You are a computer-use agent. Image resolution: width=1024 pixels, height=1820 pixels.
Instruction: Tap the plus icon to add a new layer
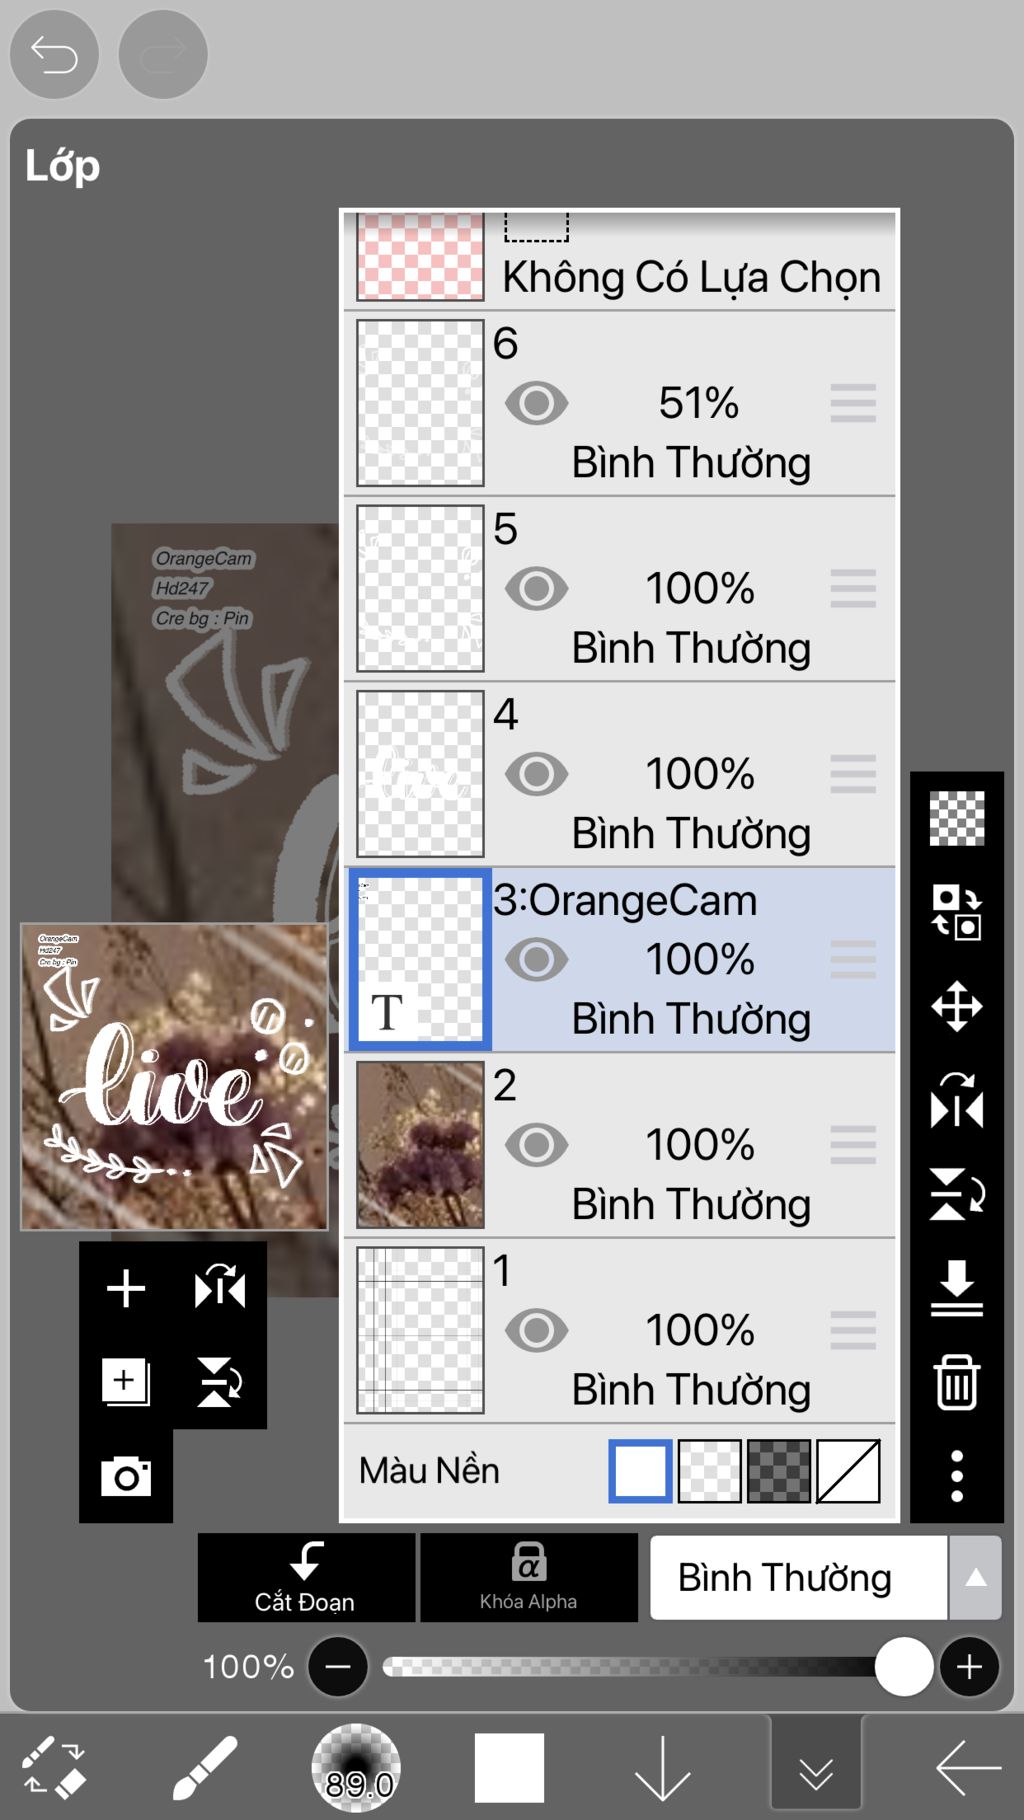(x=126, y=1288)
